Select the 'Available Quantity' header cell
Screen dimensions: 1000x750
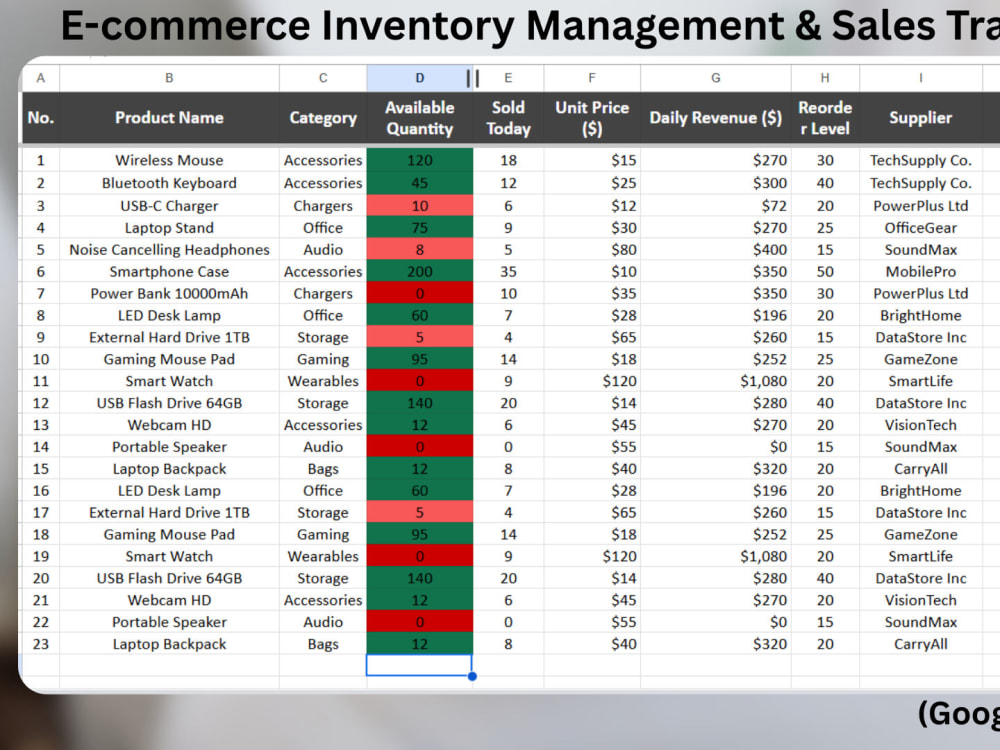[420, 118]
